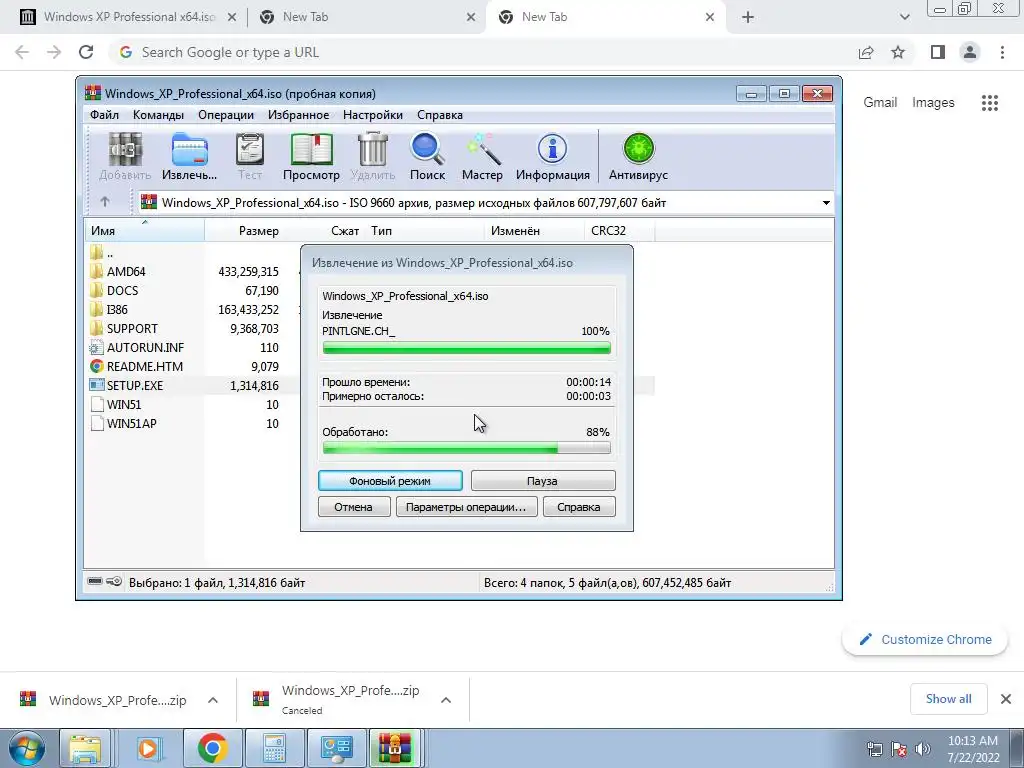Select the AMD64 folder
Viewport: 1024px width, 768px height.
click(118, 271)
